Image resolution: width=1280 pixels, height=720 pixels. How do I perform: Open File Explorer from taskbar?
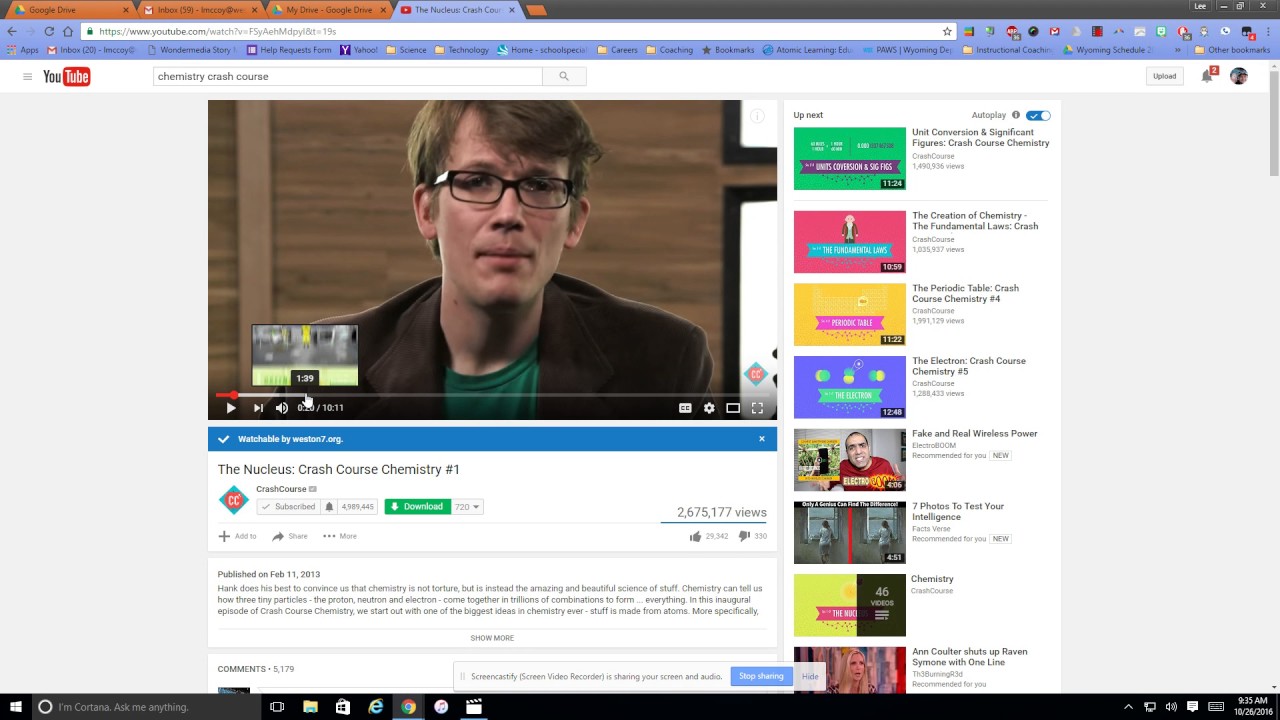click(310, 707)
